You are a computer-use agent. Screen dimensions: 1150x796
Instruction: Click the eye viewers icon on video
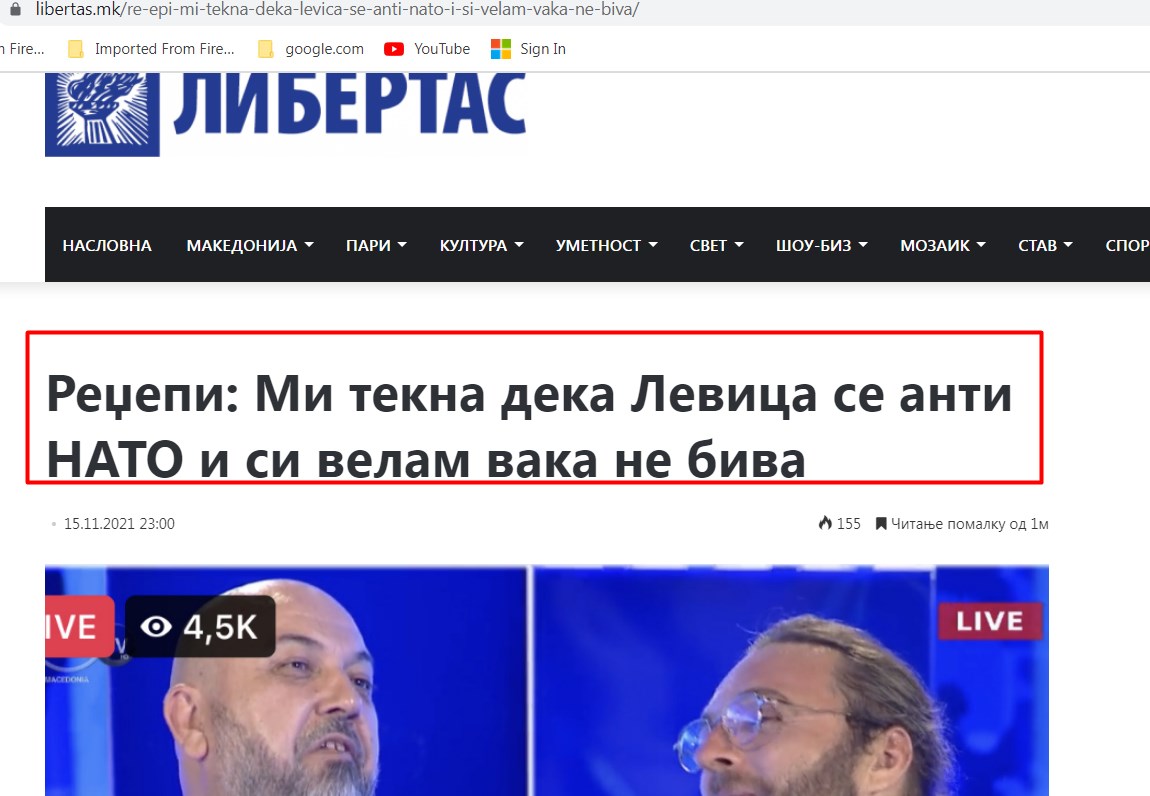[155, 627]
